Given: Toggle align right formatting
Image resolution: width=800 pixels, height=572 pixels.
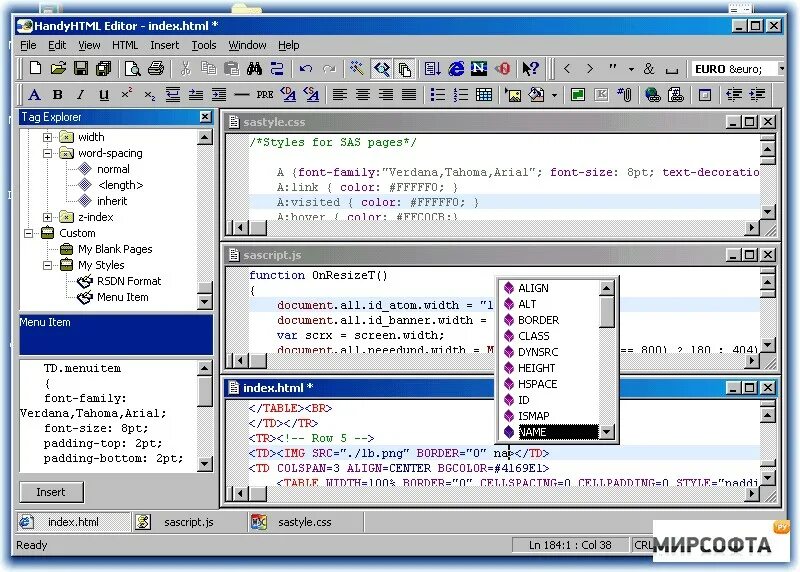Looking at the screenshot, I should [x=386, y=94].
